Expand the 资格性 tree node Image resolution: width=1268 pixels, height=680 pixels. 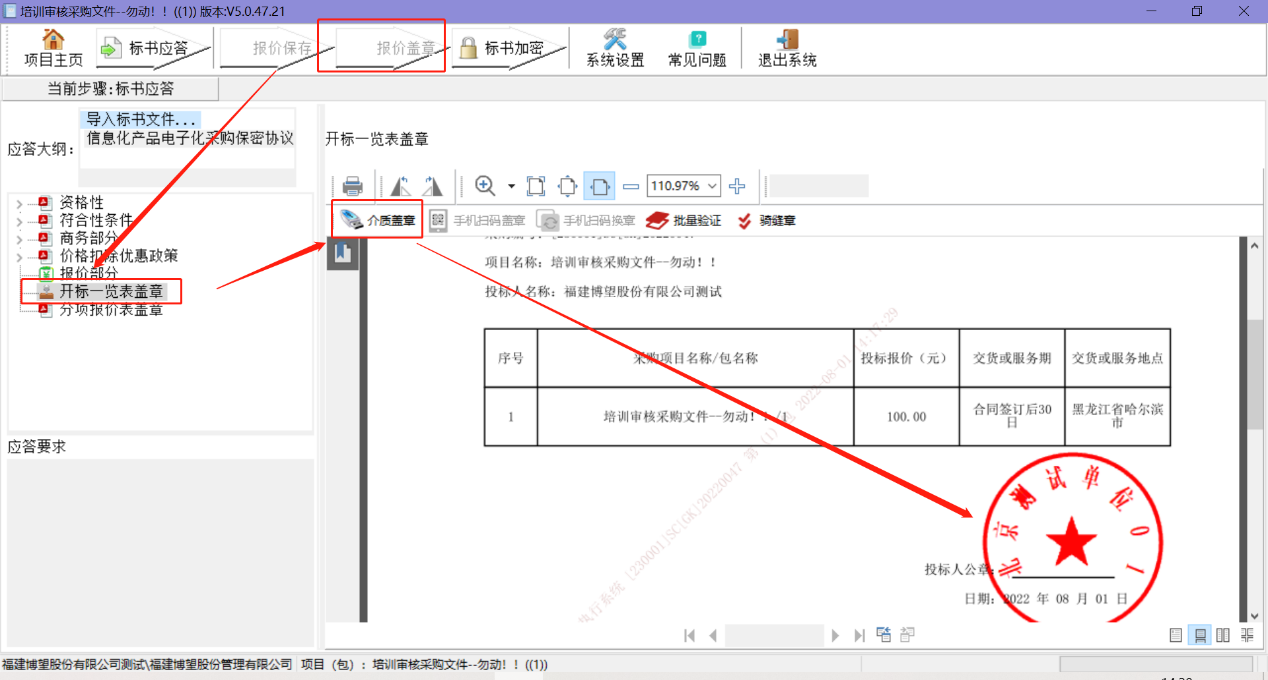pos(19,203)
